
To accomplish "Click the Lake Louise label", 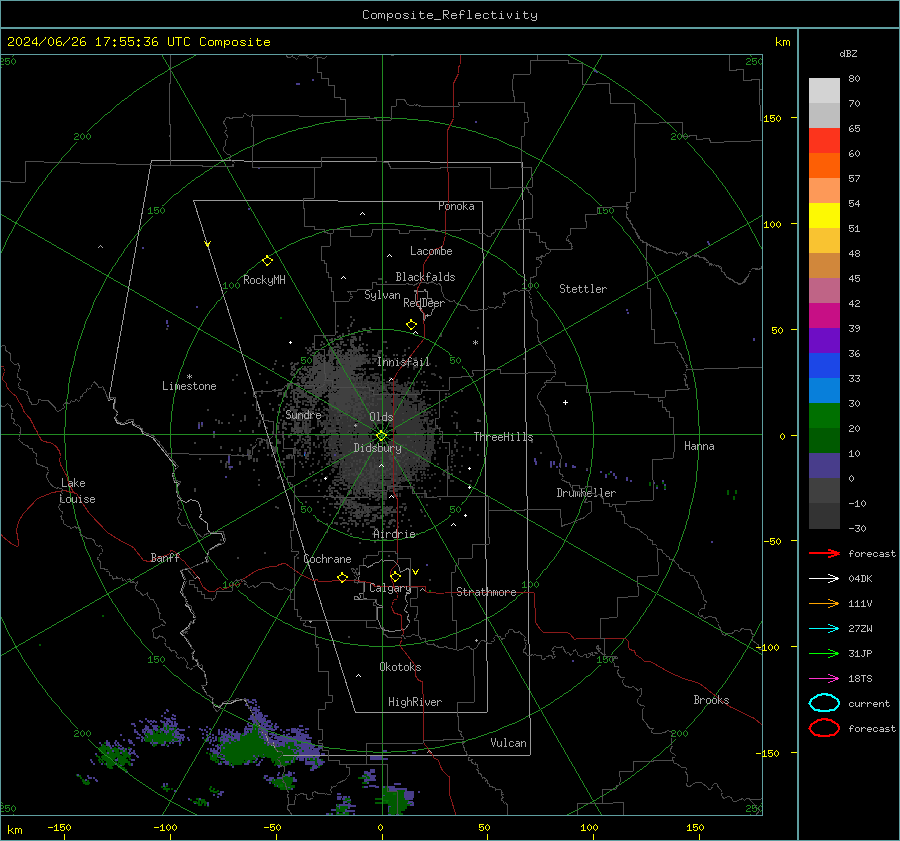I will pos(77,491).
